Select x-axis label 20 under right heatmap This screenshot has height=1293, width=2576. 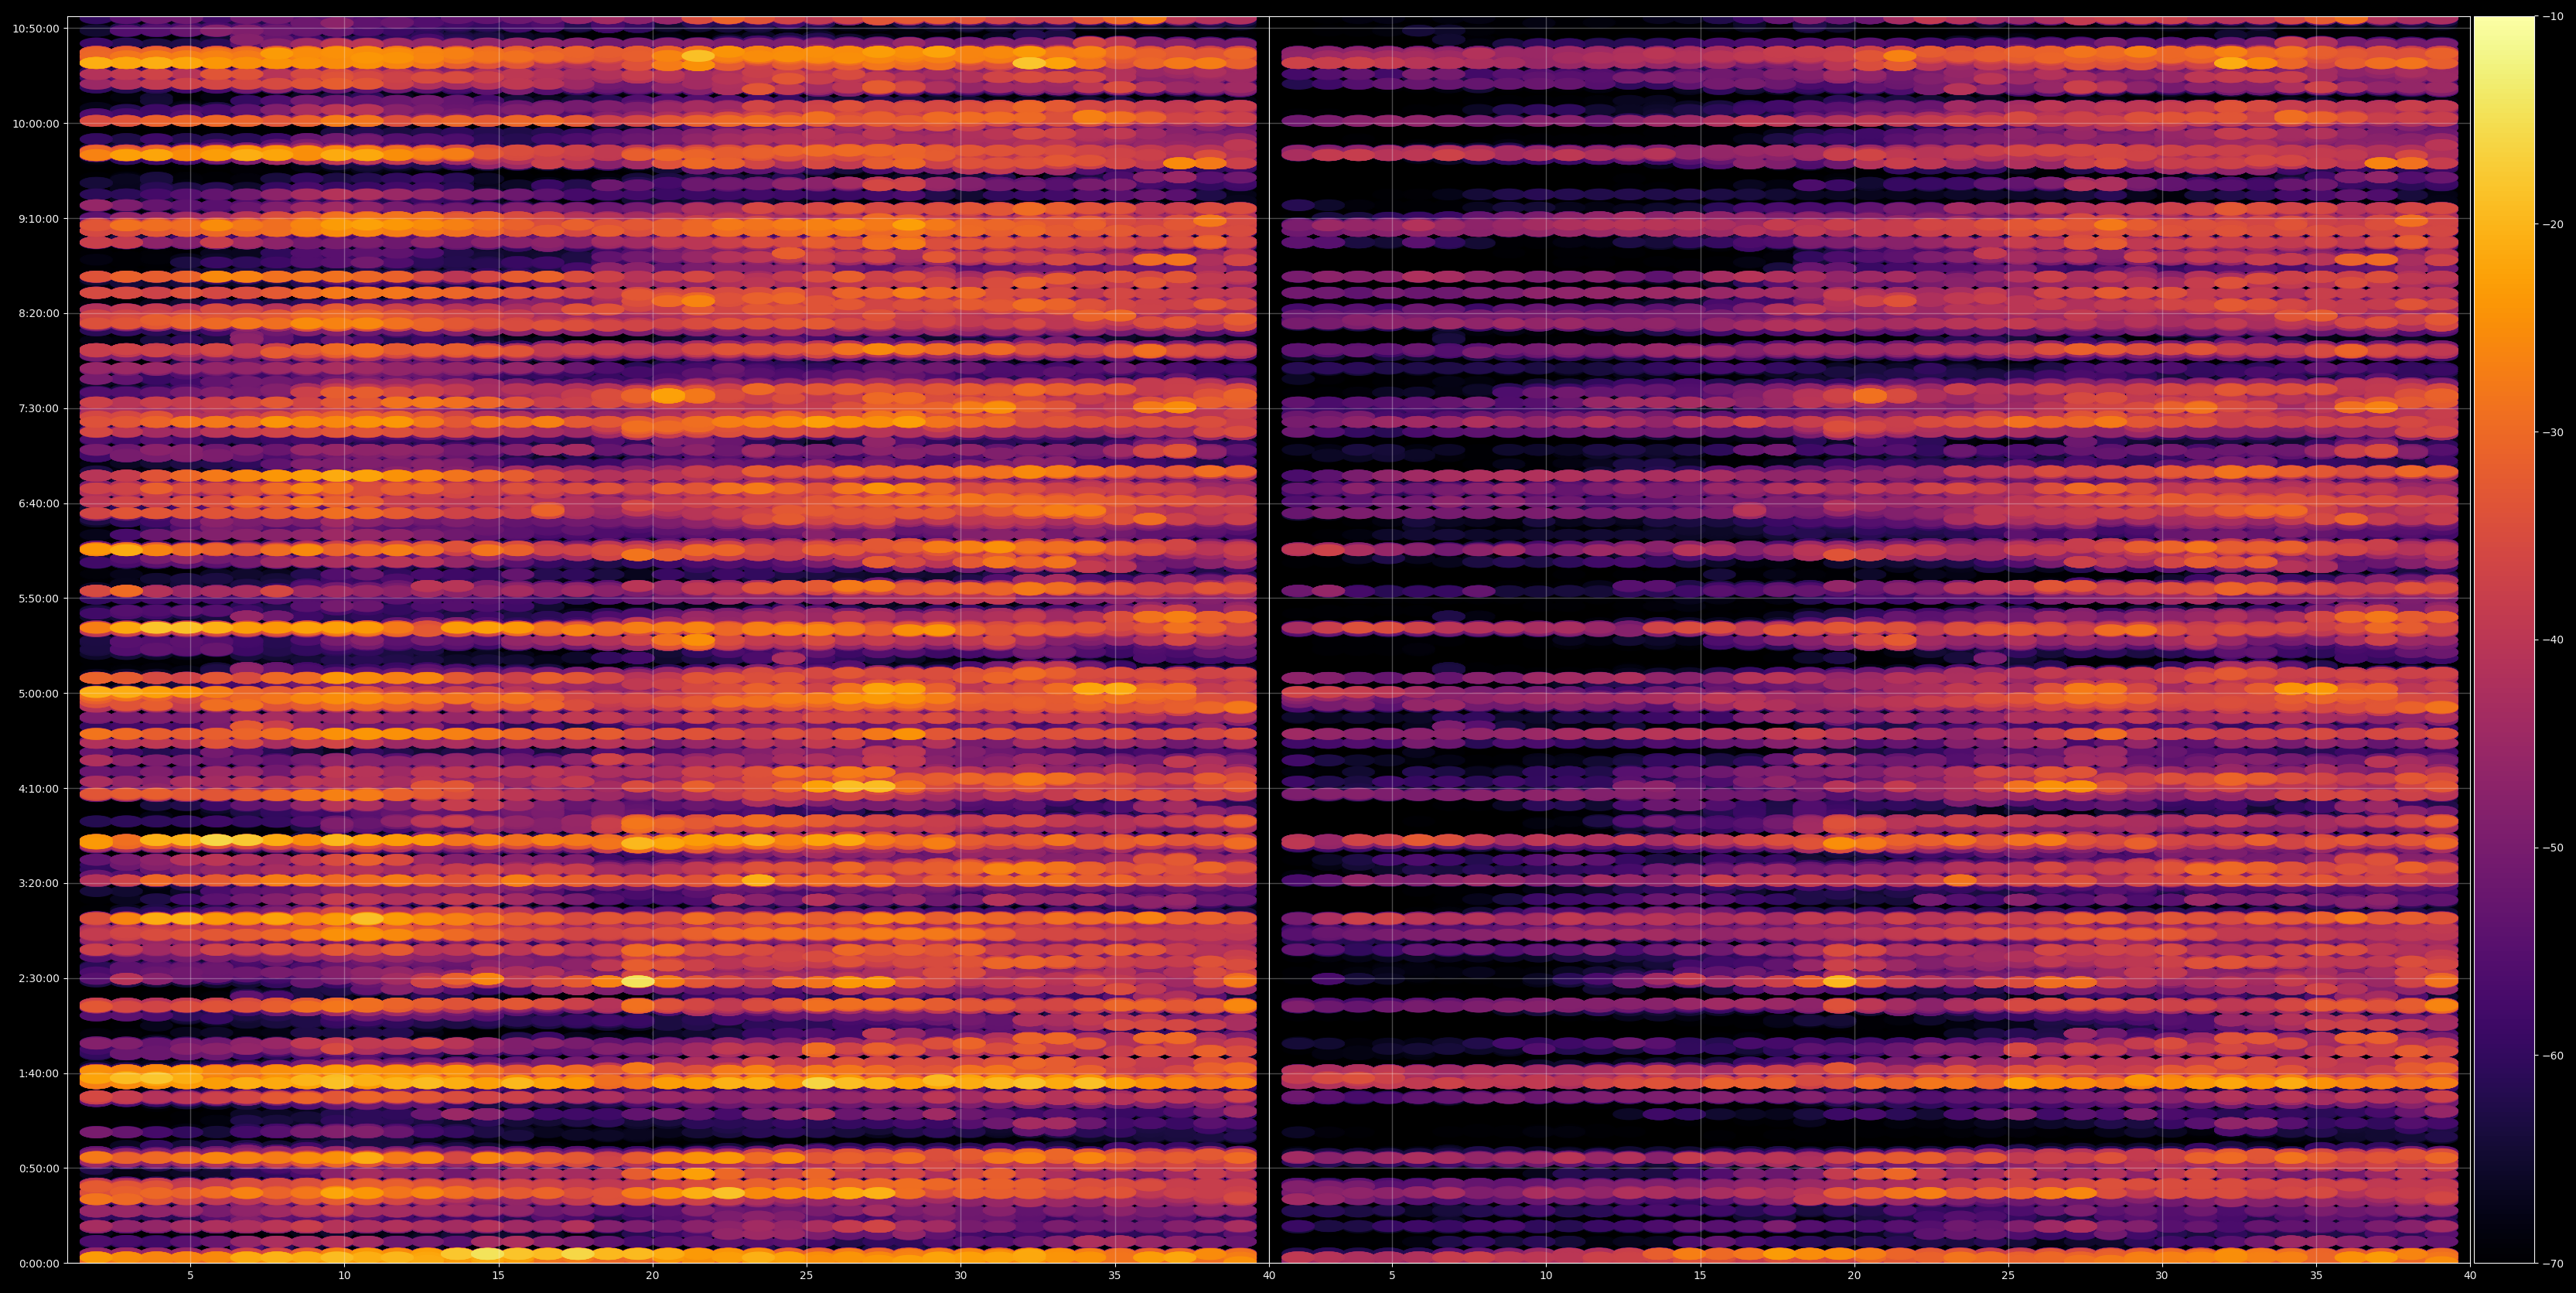coord(1853,1276)
